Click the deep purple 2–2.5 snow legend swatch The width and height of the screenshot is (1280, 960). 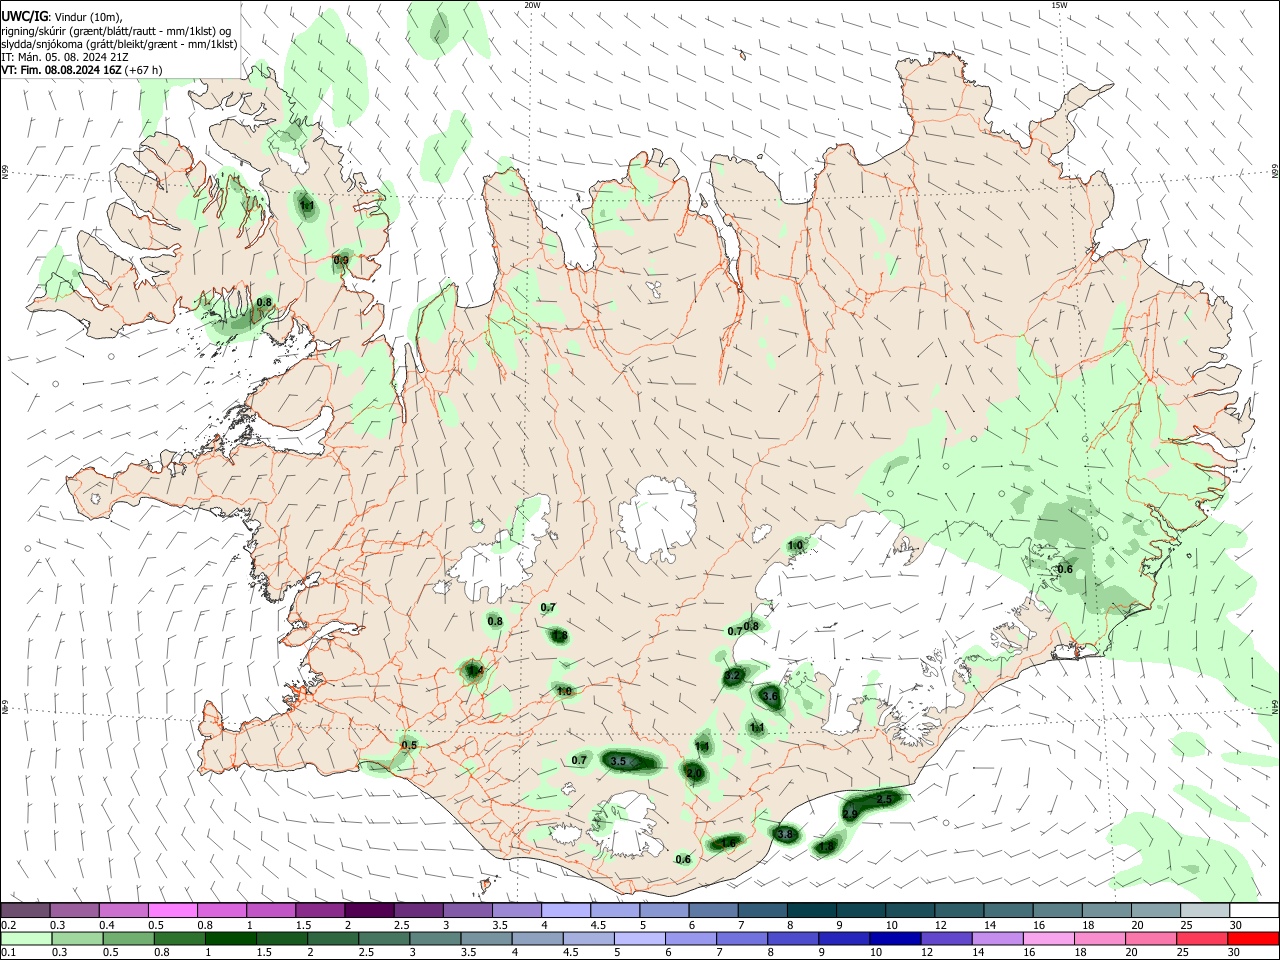[x=369, y=911]
